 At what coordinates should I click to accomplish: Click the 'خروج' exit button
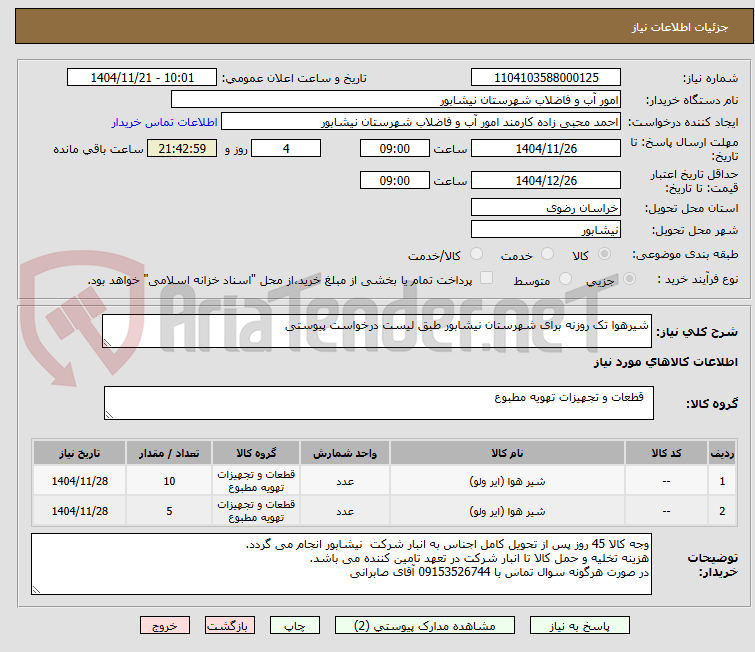coord(165,626)
